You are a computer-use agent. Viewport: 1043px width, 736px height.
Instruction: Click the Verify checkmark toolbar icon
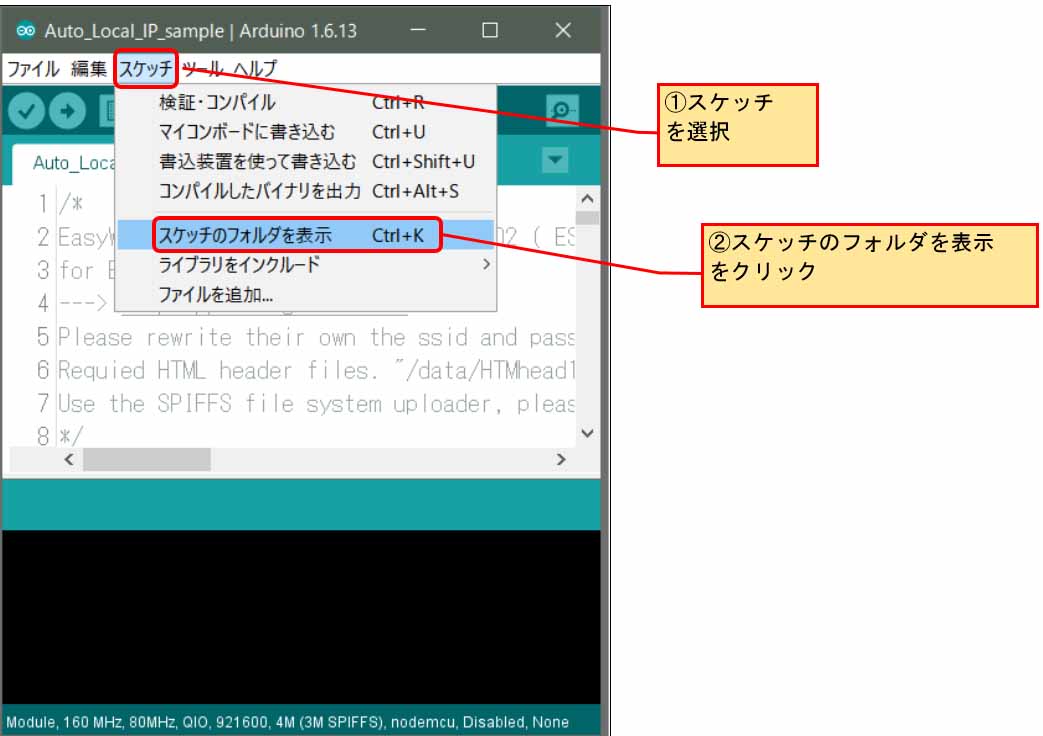coord(27,111)
